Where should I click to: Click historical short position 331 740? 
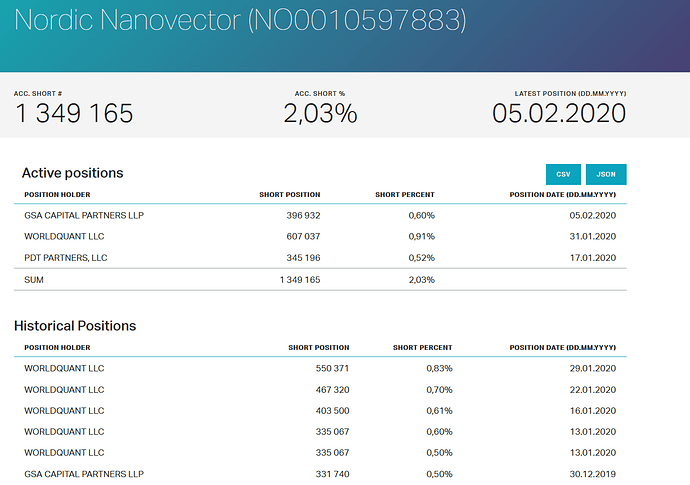click(332, 474)
